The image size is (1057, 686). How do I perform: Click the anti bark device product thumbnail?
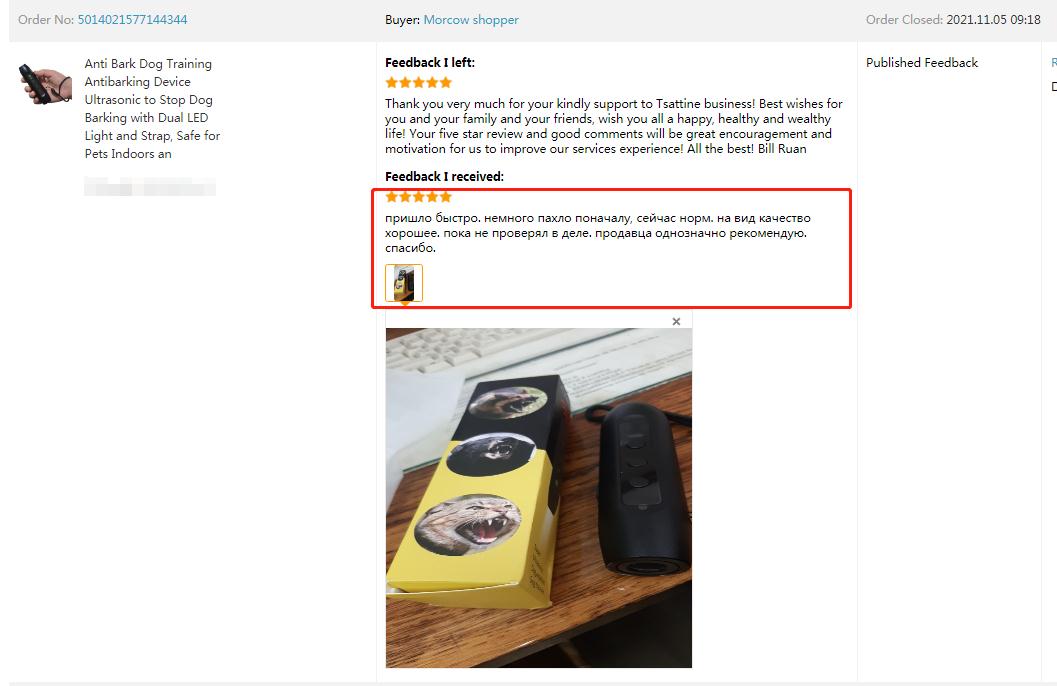click(x=46, y=84)
